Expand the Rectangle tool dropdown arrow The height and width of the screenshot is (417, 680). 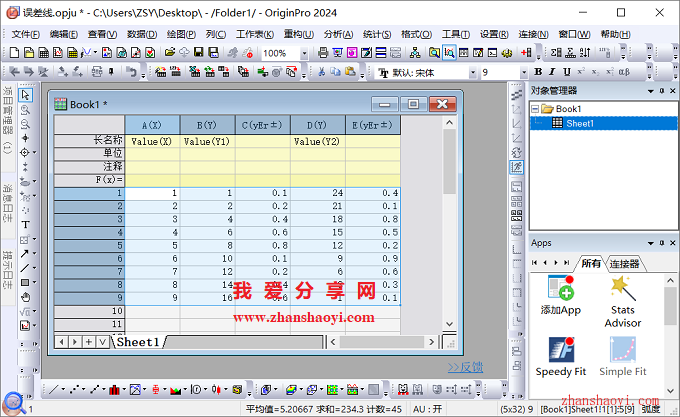pos(35,283)
